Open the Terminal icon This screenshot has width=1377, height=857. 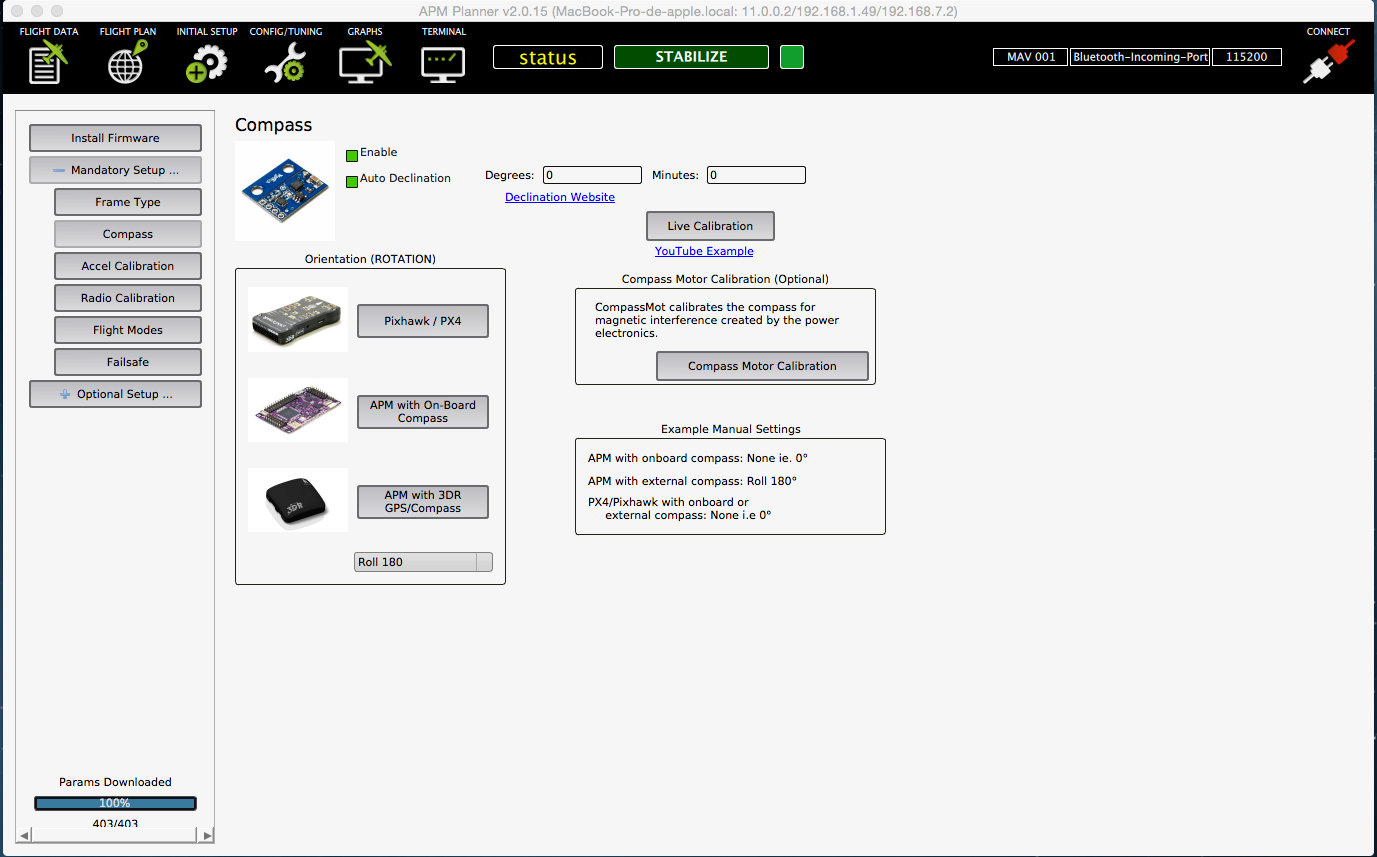(x=443, y=63)
